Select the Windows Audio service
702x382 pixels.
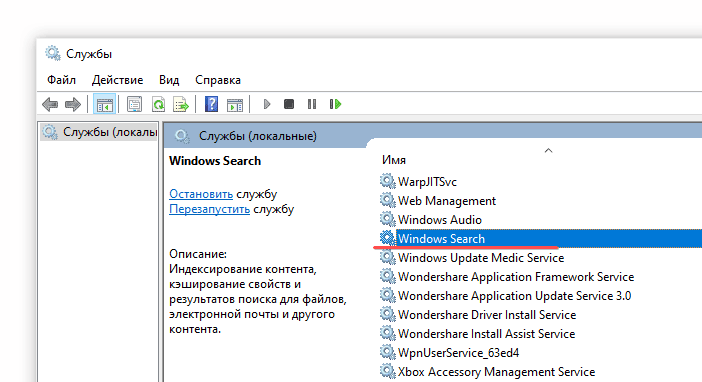coord(440,220)
